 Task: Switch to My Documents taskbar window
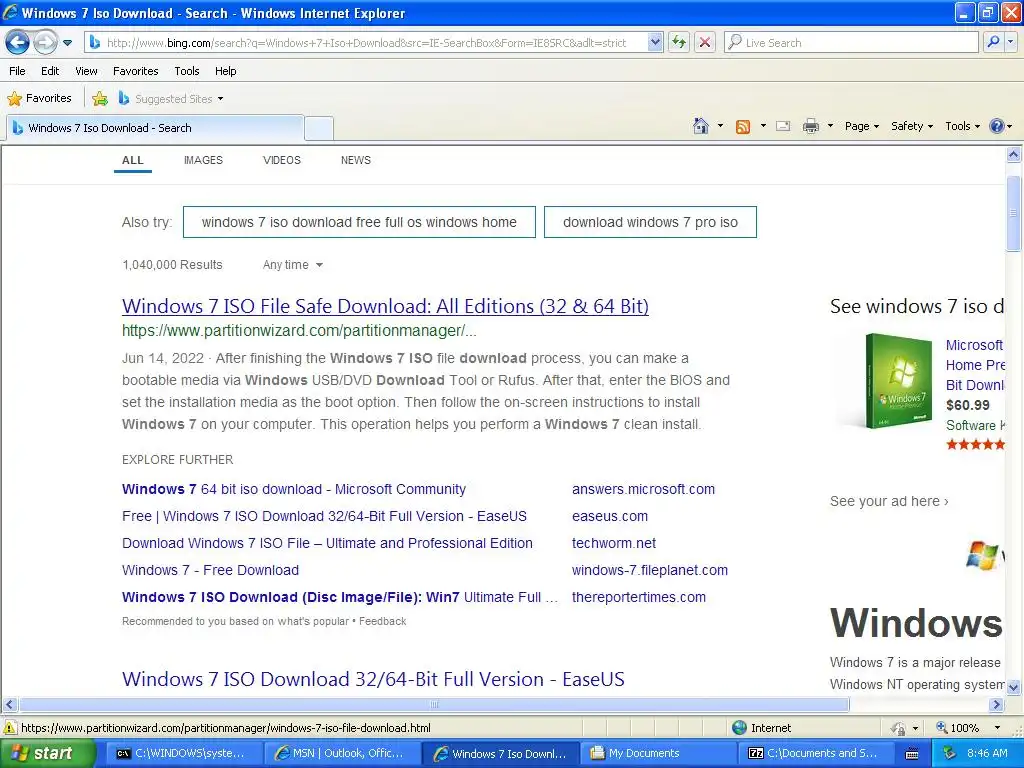pyautogui.click(x=659, y=753)
